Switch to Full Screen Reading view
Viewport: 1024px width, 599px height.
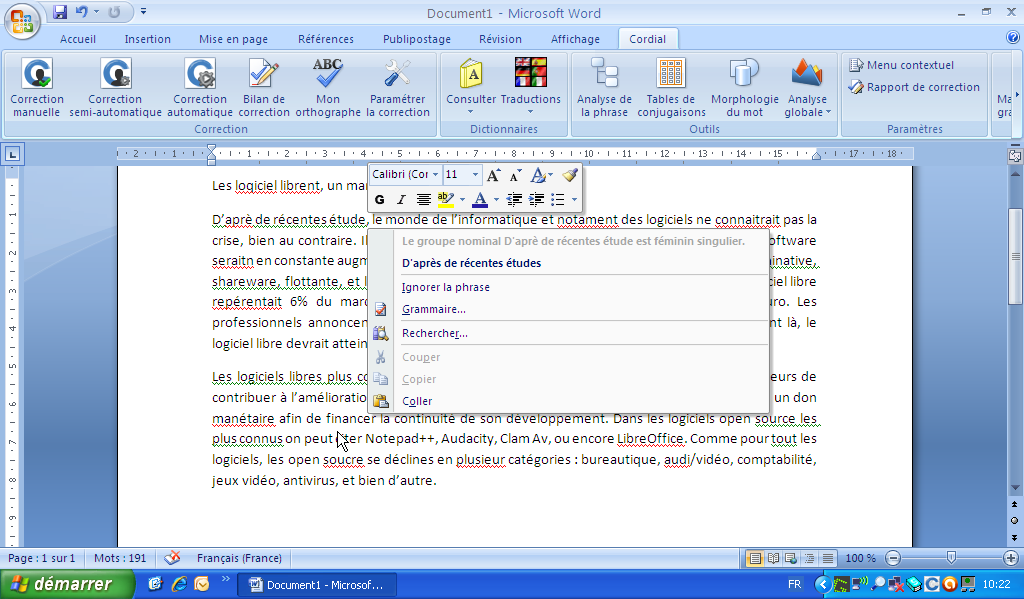point(773,559)
